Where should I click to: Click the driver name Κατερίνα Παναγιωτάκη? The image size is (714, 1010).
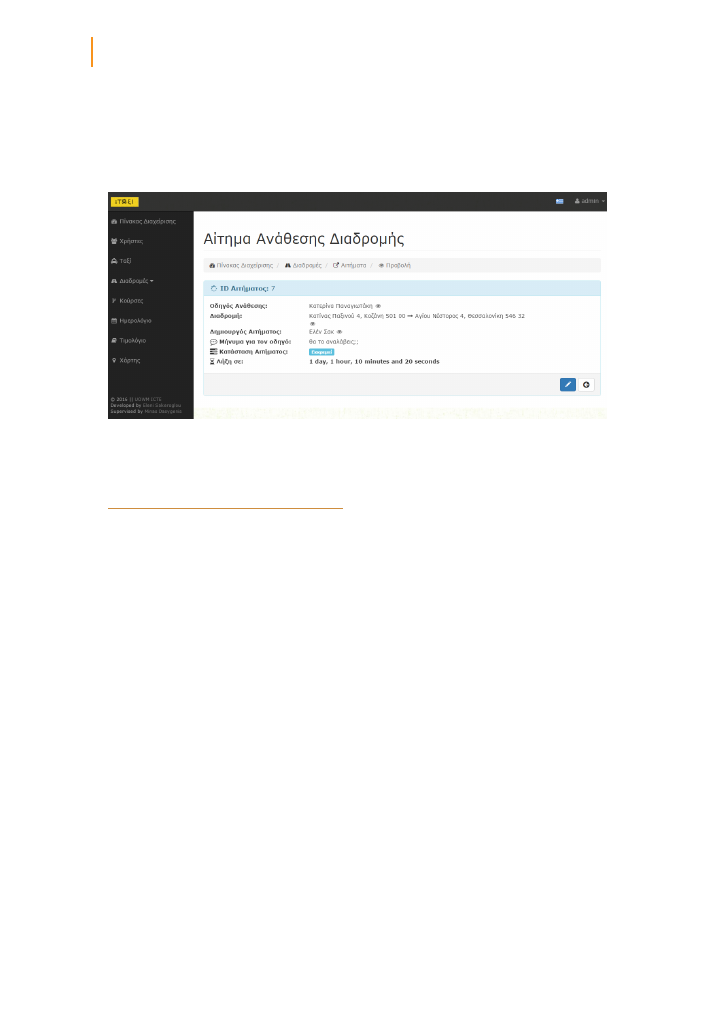click(341, 306)
